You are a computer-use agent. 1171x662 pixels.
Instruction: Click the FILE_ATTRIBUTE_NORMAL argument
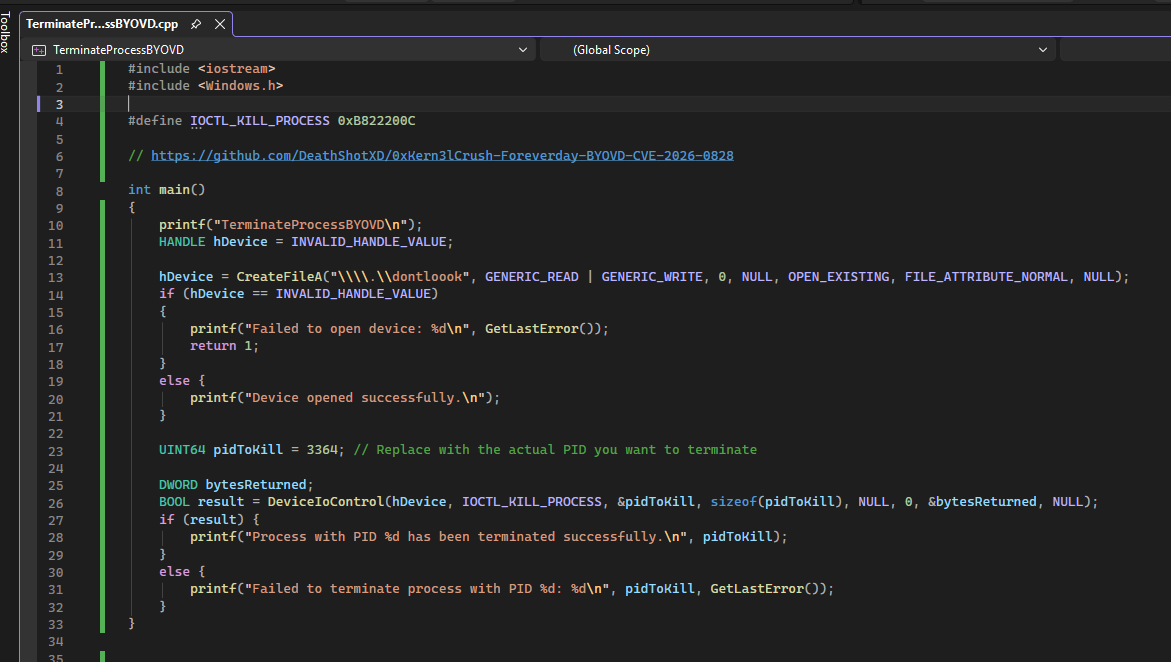coord(987,276)
